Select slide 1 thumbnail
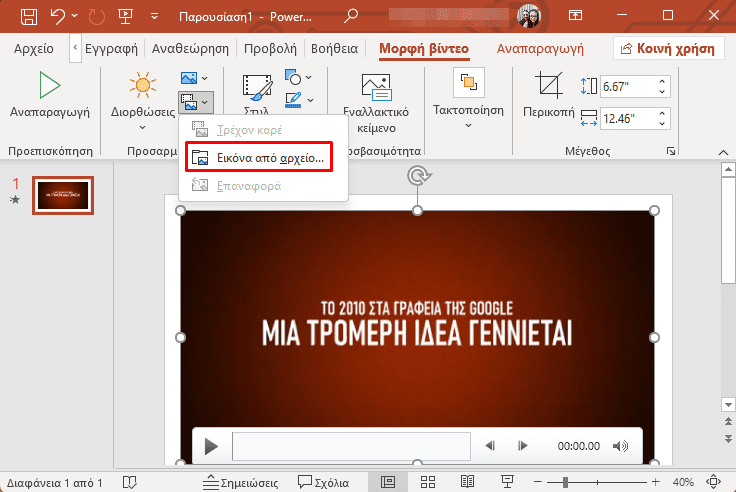Screen dimensions: 736x492 coord(63,195)
